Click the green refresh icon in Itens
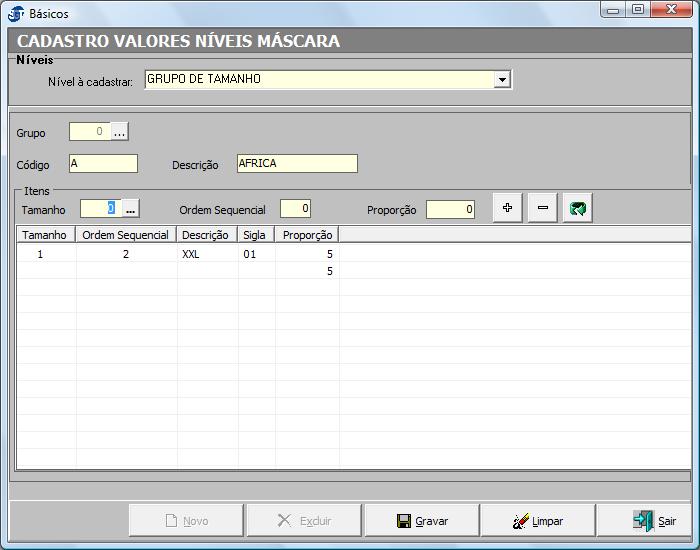 pos(577,208)
